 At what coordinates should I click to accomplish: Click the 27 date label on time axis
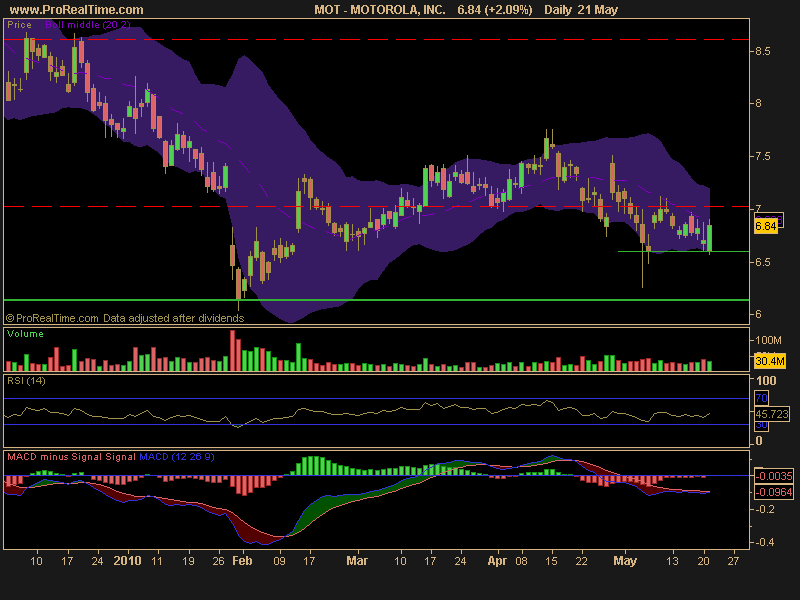click(733, 561)
